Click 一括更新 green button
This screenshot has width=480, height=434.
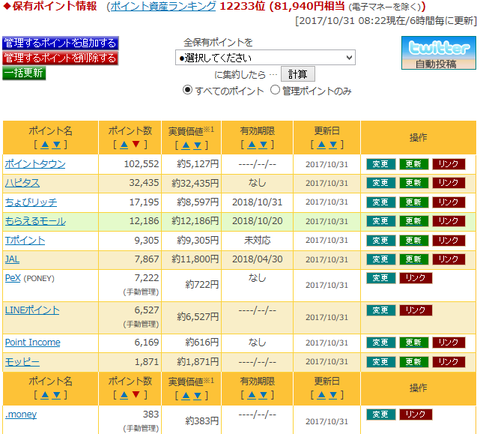(24, 73)
